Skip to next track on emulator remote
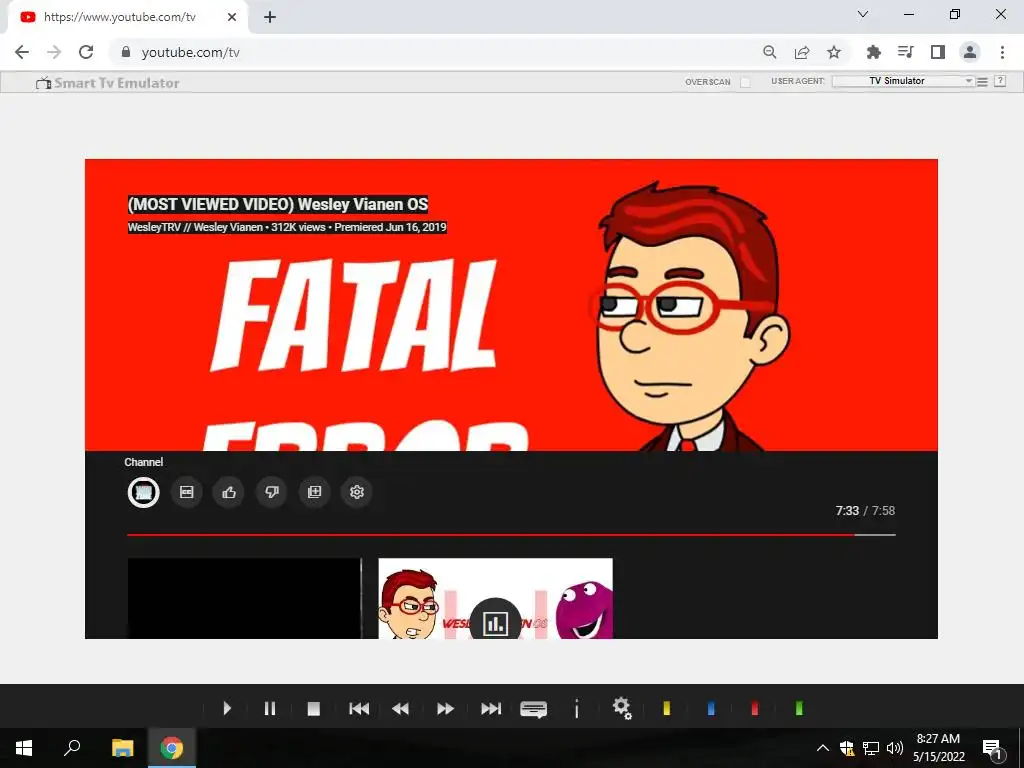Screen dimensions: 1024x768 click(490, 708)
